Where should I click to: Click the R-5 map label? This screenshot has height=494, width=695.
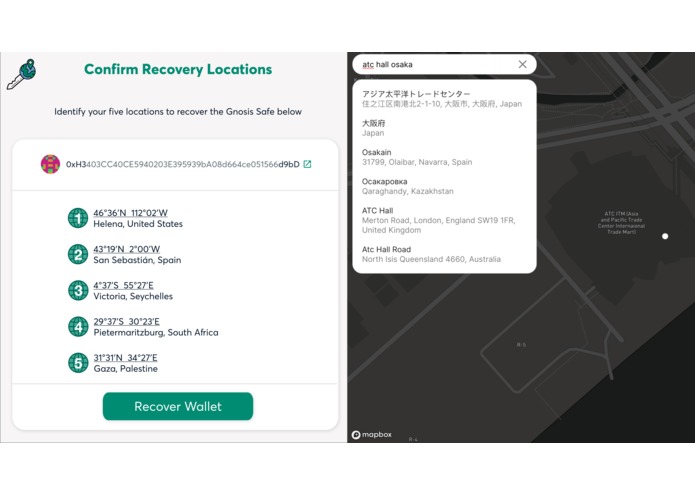pyautogui.click(x=521, y=345)
